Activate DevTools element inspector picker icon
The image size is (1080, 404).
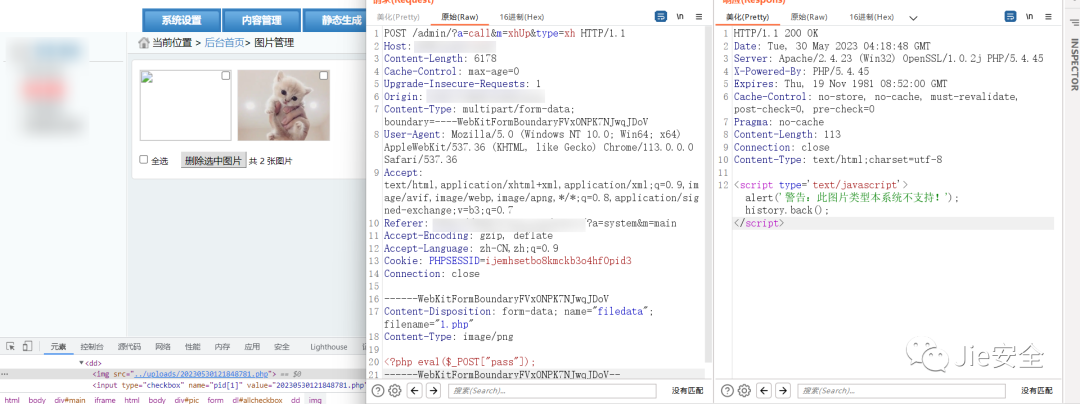(11, 346)
